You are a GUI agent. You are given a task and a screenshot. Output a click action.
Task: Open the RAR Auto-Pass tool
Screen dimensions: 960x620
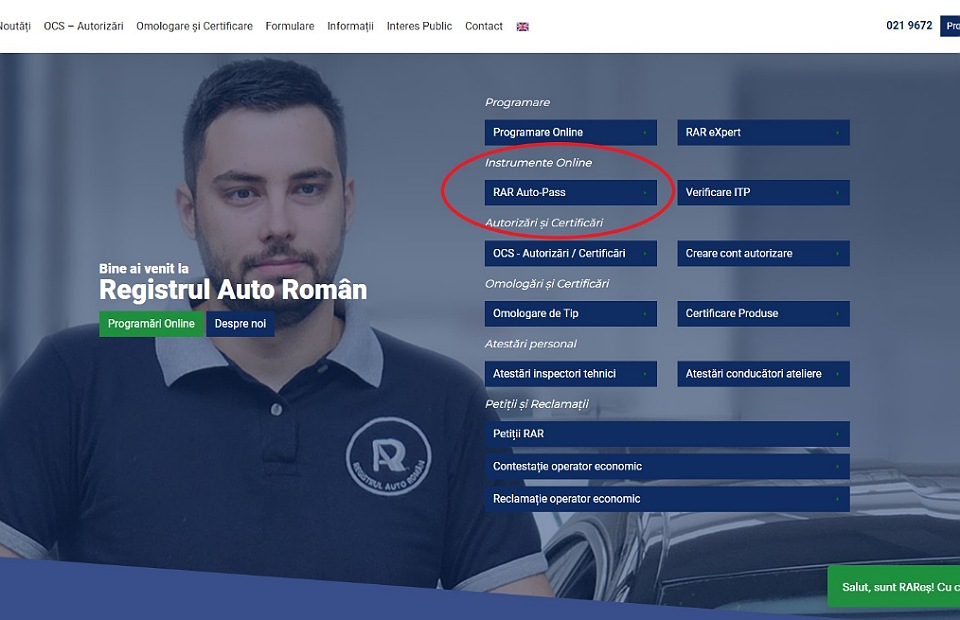point(570,193)
